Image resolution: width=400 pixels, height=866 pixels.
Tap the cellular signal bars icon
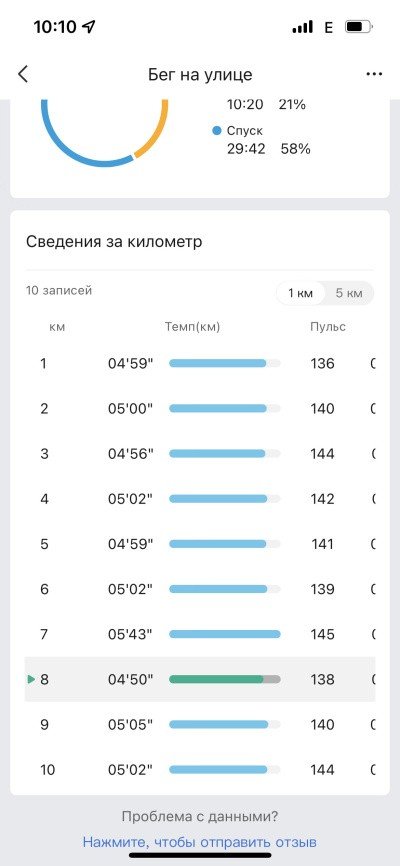click(x=302, y=27)
